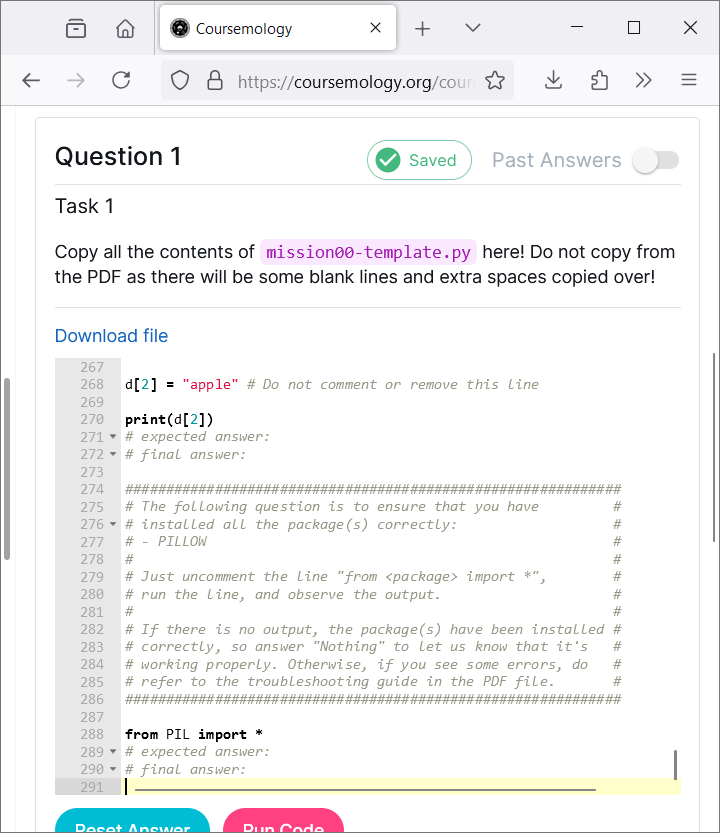Show more toolbar tools overflow chevron

tap(643, 81)
